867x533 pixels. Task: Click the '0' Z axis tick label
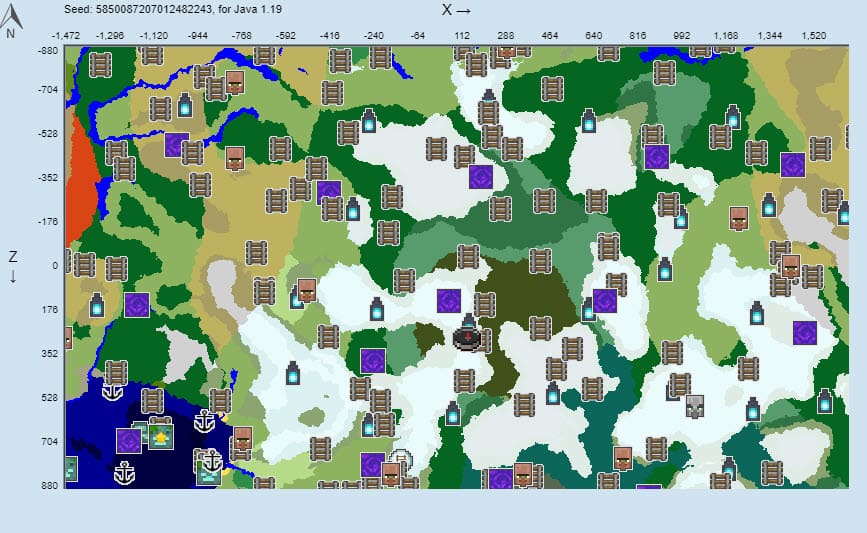pos(55,265)
